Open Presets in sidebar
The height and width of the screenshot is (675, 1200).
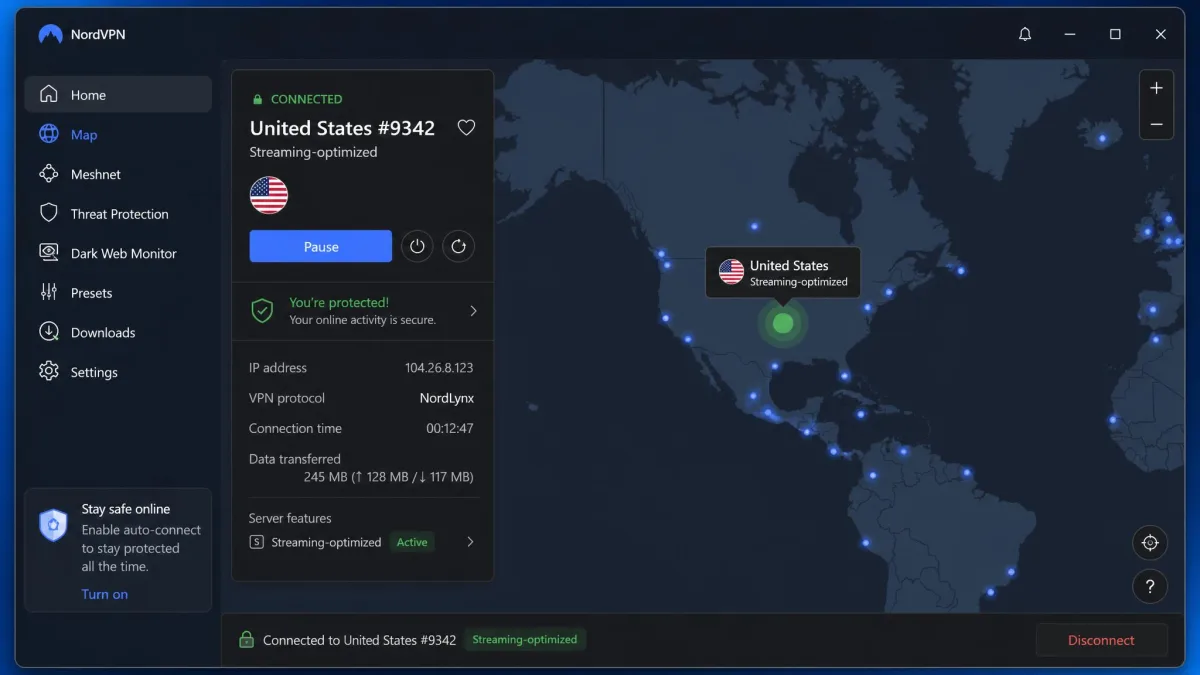coord(118,293)
